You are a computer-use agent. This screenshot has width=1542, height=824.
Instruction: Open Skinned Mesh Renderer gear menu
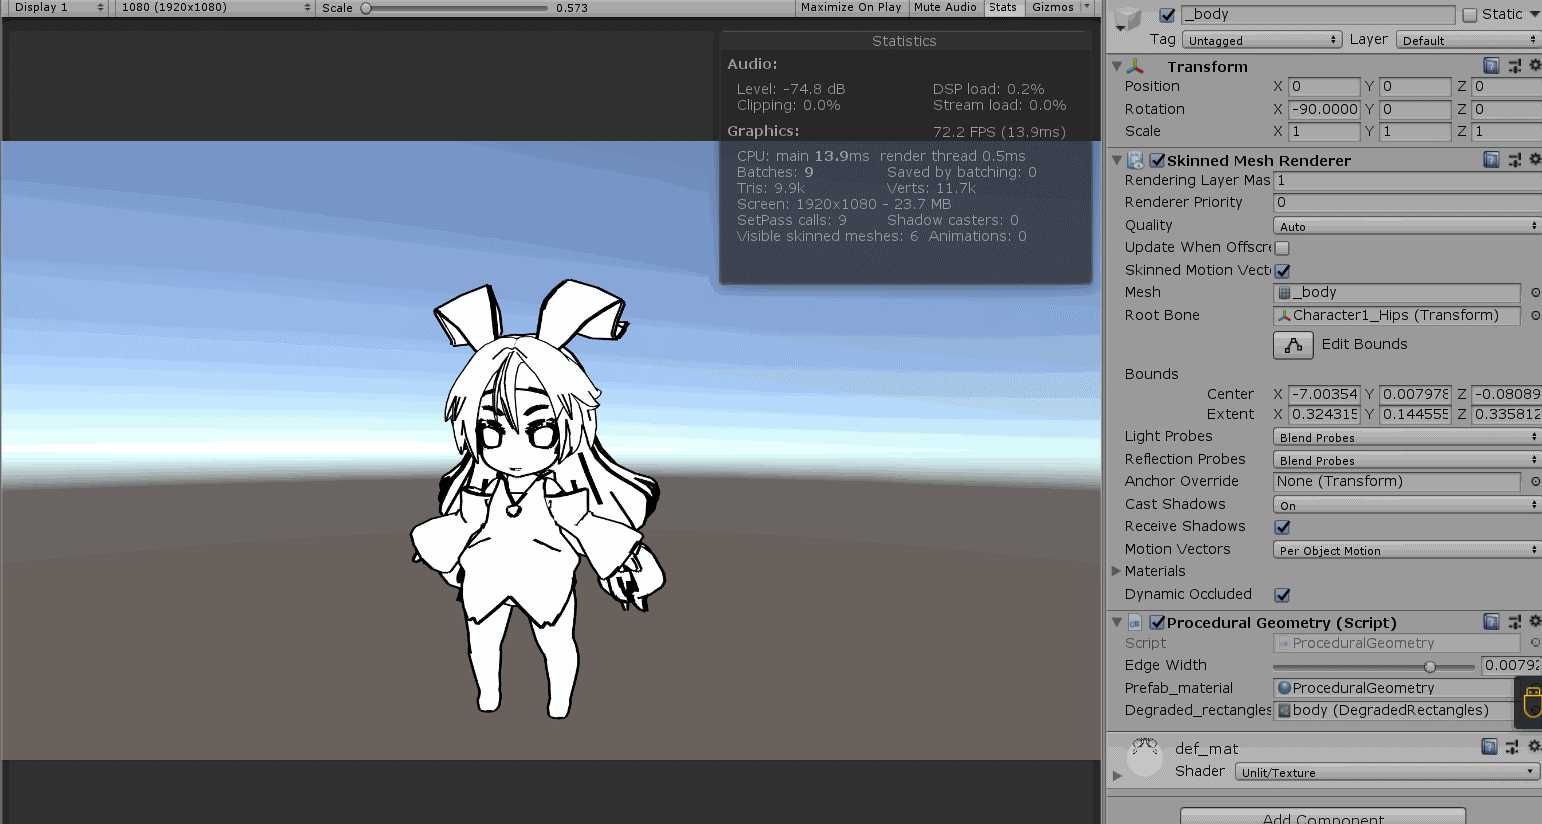(x=1535, y=160)
